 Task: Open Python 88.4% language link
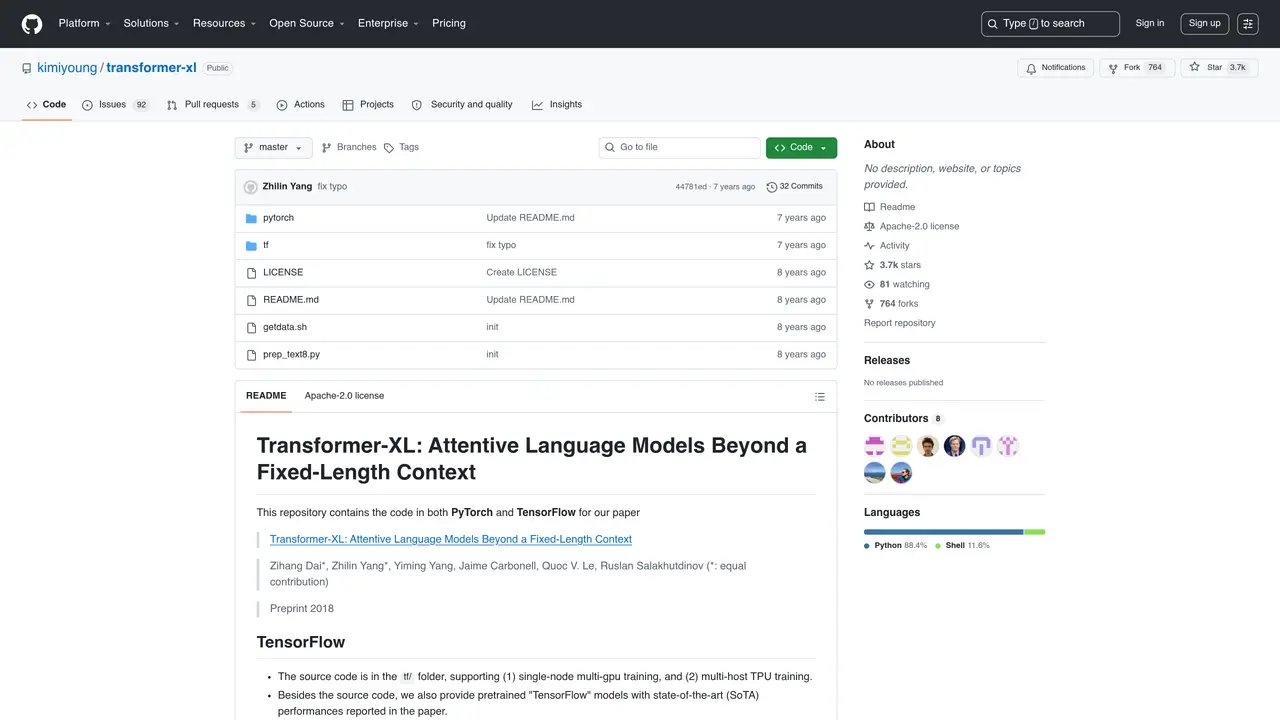click(896, 546)
